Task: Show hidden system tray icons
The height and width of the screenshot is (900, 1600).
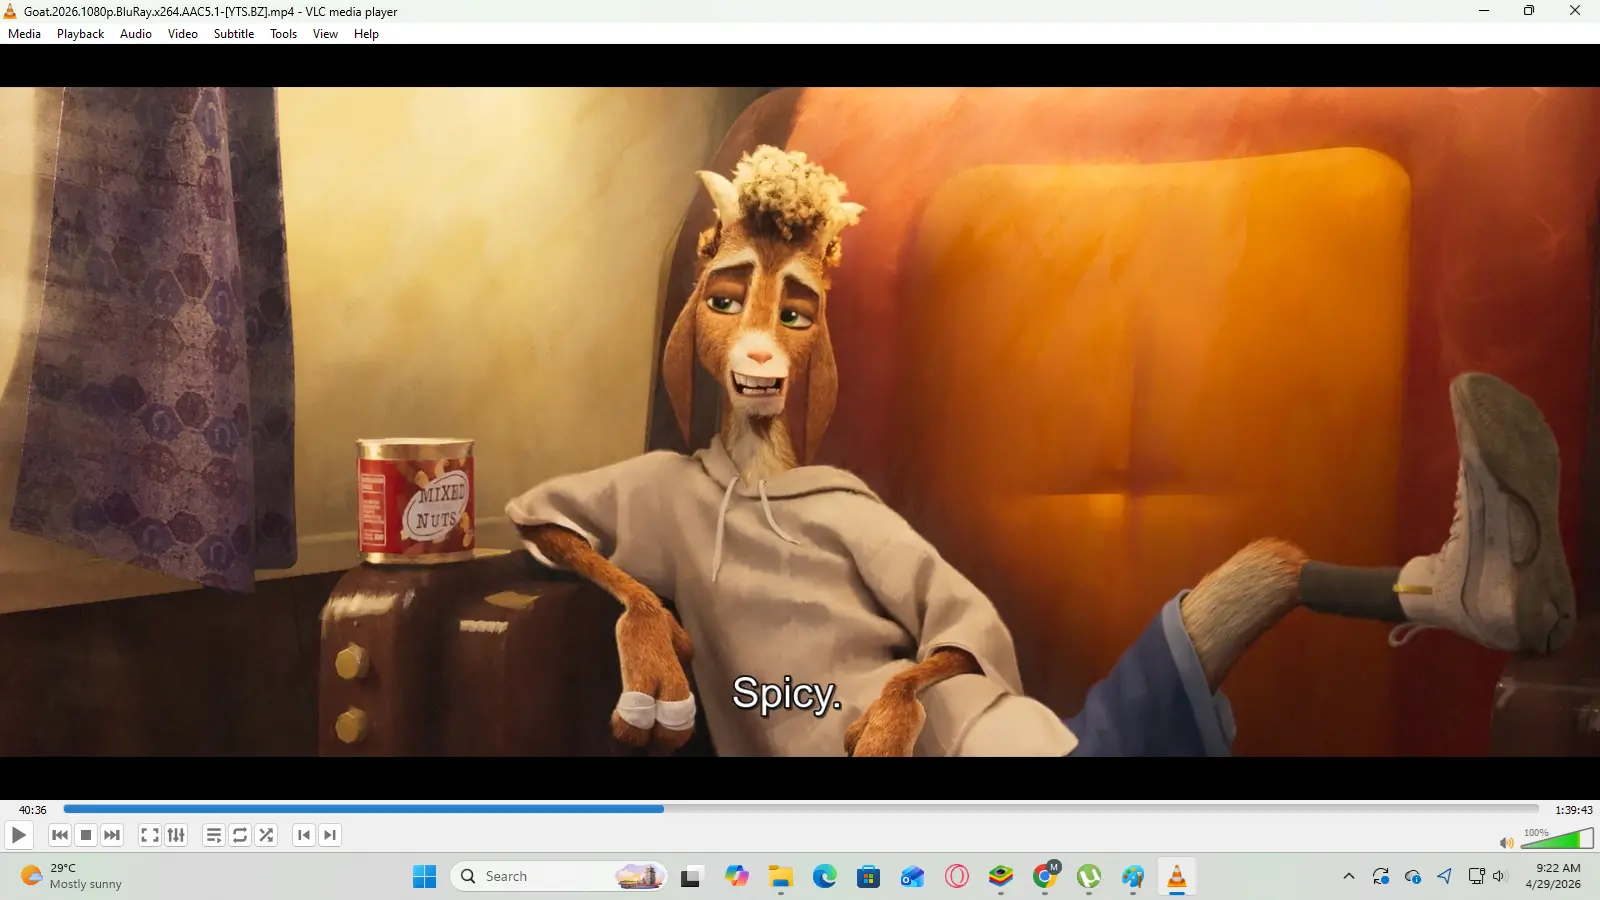Action: tap(1349, 877)
